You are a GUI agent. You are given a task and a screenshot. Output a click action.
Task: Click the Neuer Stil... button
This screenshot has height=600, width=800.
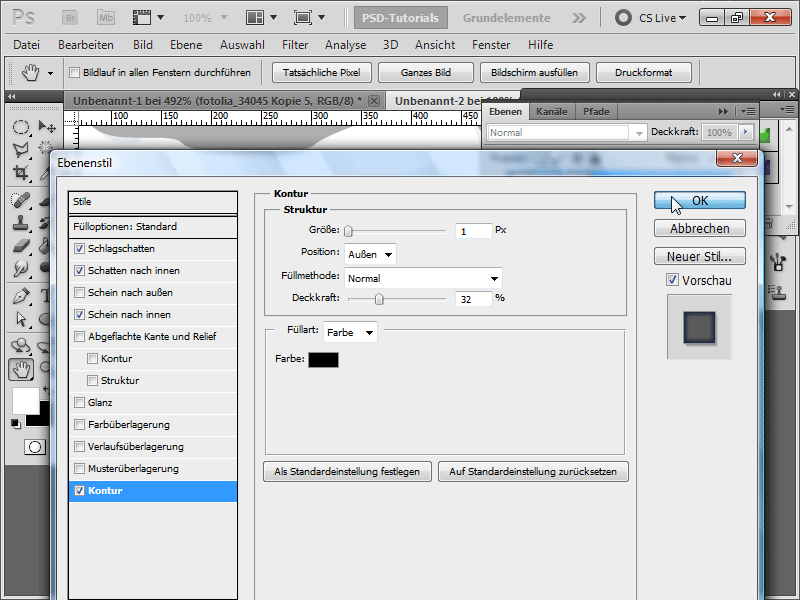699,256
